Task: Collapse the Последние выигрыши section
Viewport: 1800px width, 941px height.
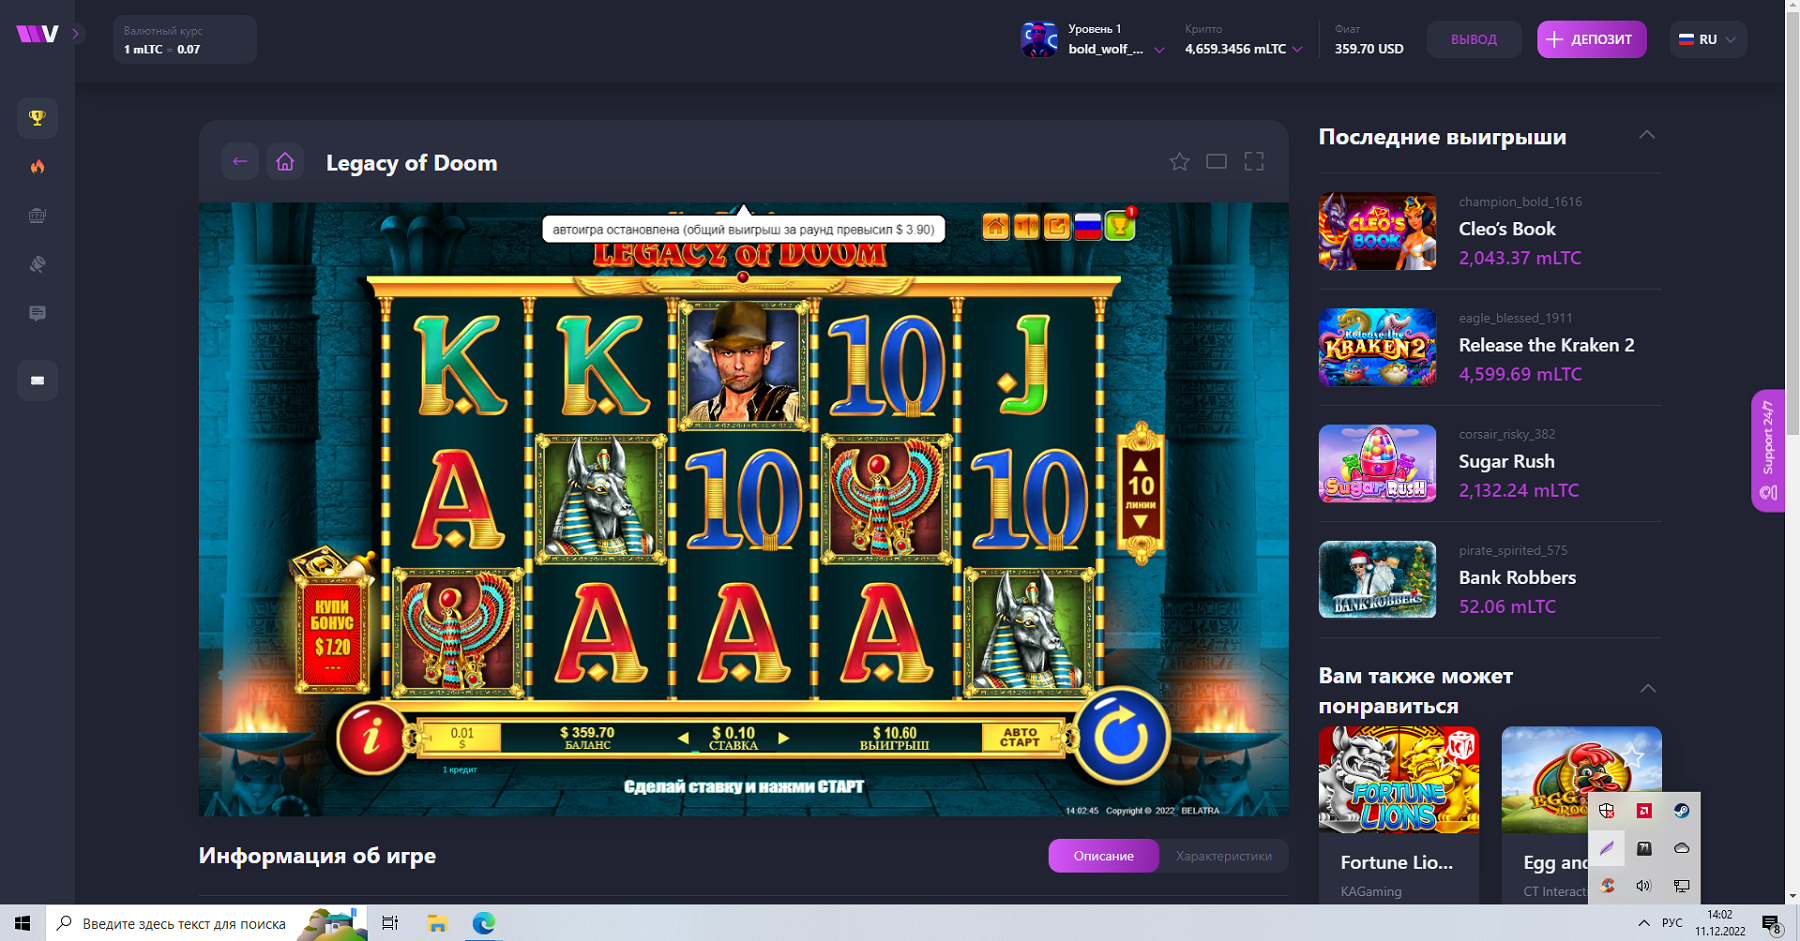Action: tap(1647, 135)
